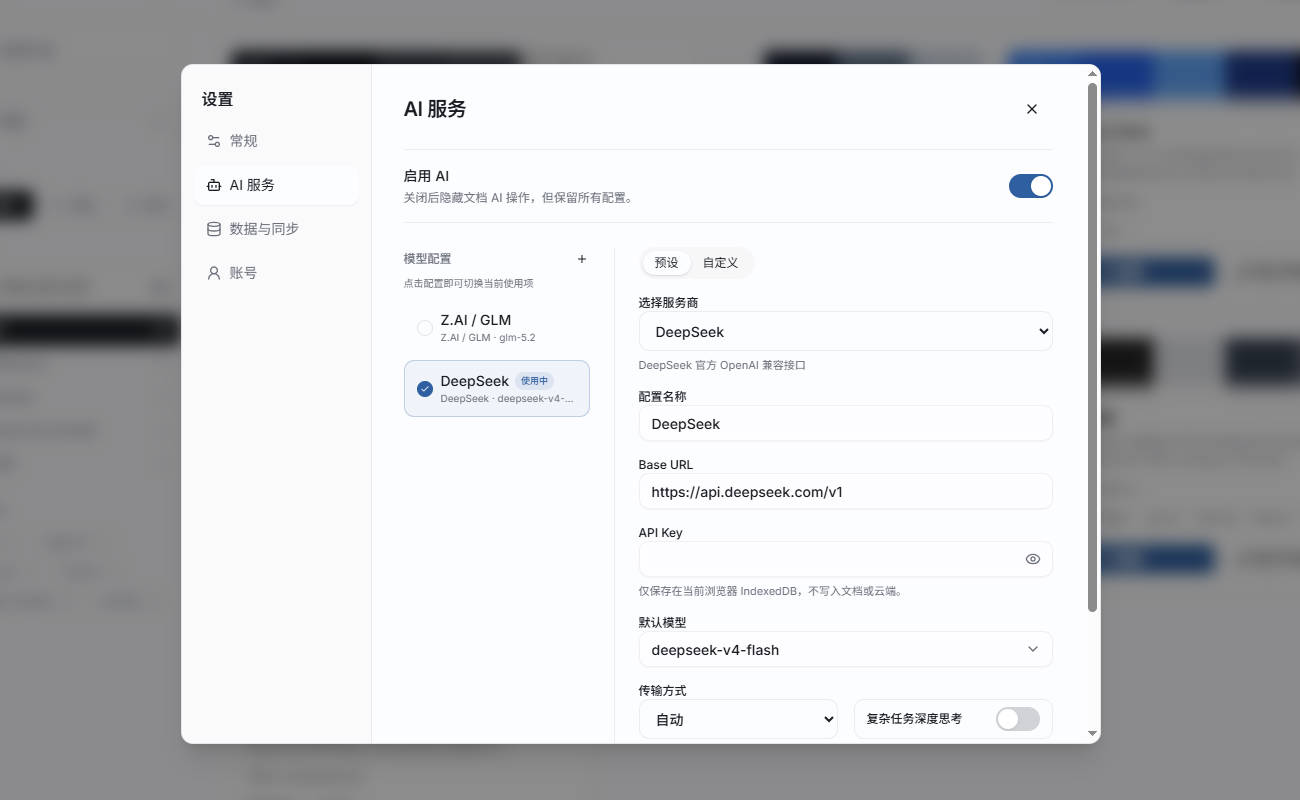Click the Z.AI / GLM configuration name
This screenshot has width=1300, height=800.
[x=476, y=320]
